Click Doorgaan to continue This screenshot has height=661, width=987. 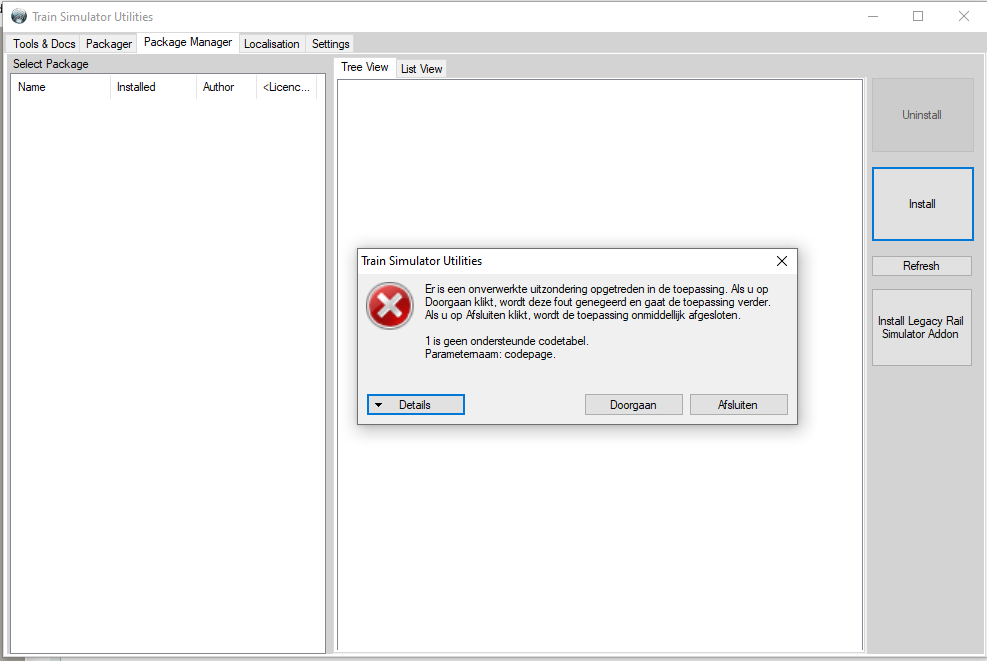click(x=633, y=405)
